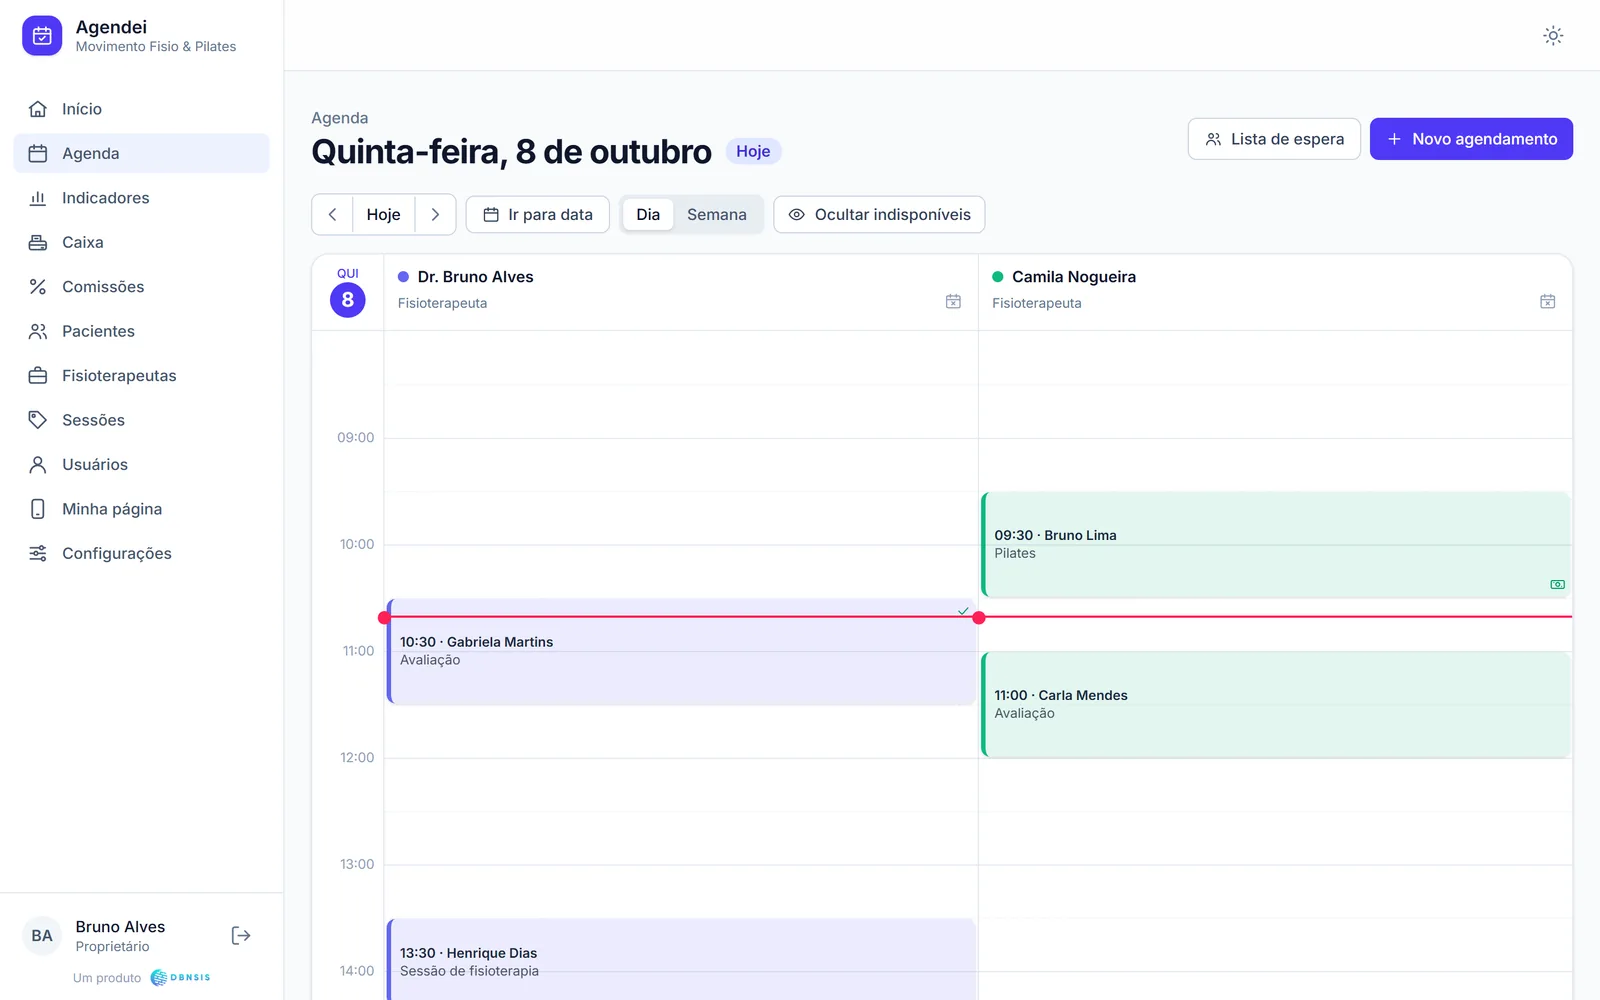The height and width of the screenshot is (1000, 1600).
Task: Click the Hoje navigation button
Action: pos(384,215)
